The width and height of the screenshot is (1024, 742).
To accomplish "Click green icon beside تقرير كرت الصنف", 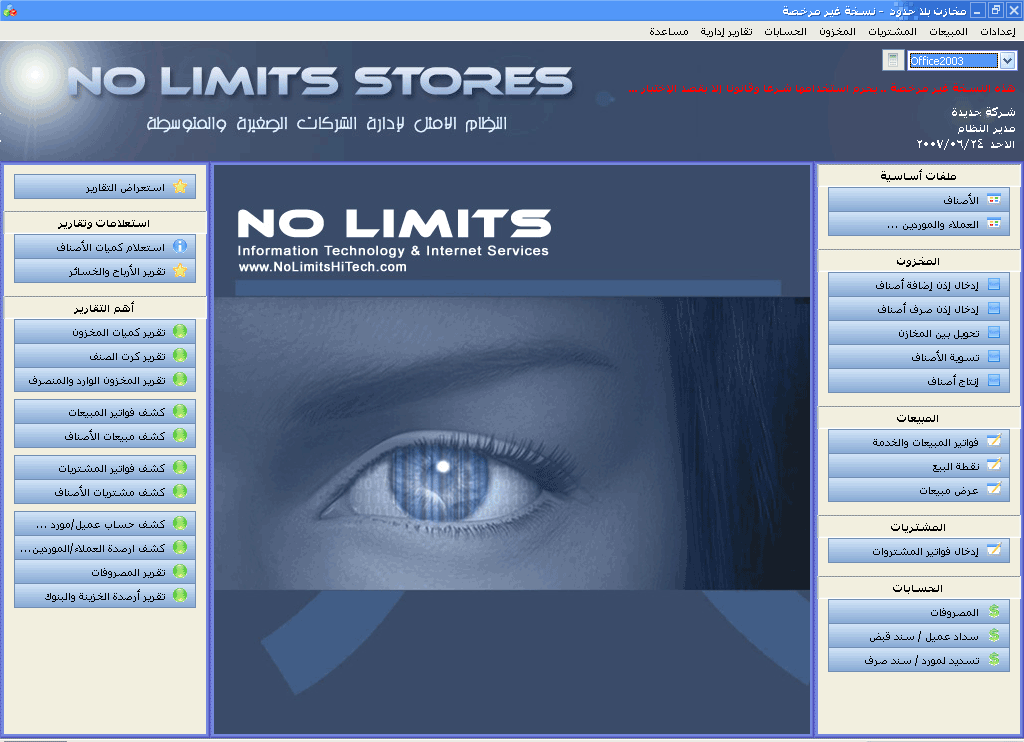I will pos(180,355).
